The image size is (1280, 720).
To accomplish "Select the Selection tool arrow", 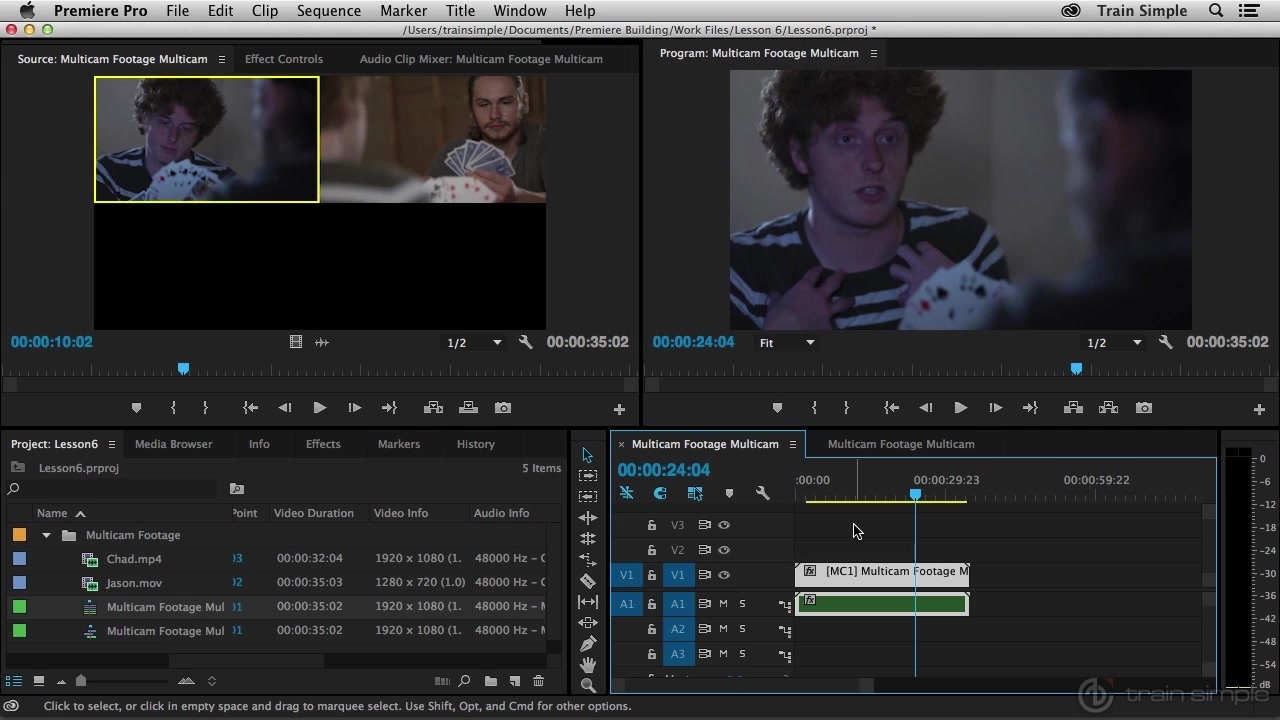I will coord(588,455).
